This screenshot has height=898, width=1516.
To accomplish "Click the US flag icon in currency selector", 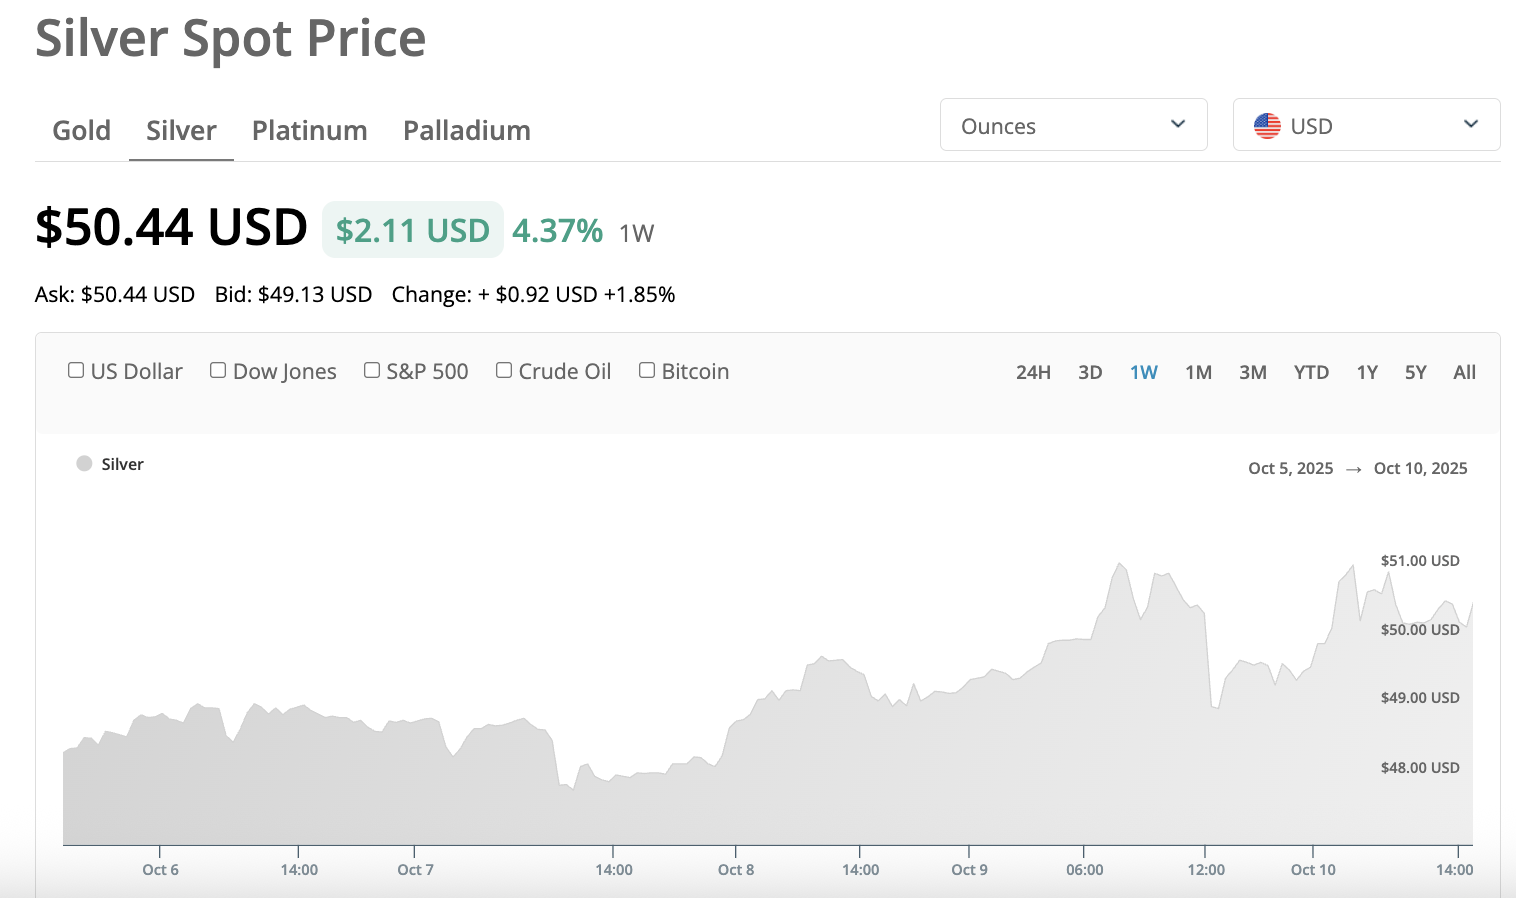I will point(1267,126).
